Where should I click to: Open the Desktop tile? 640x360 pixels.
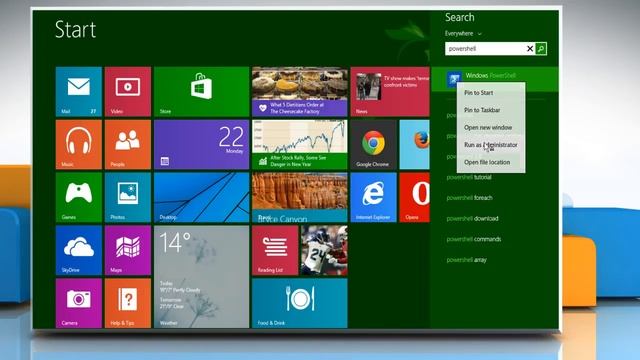click(x=202, y=198)
